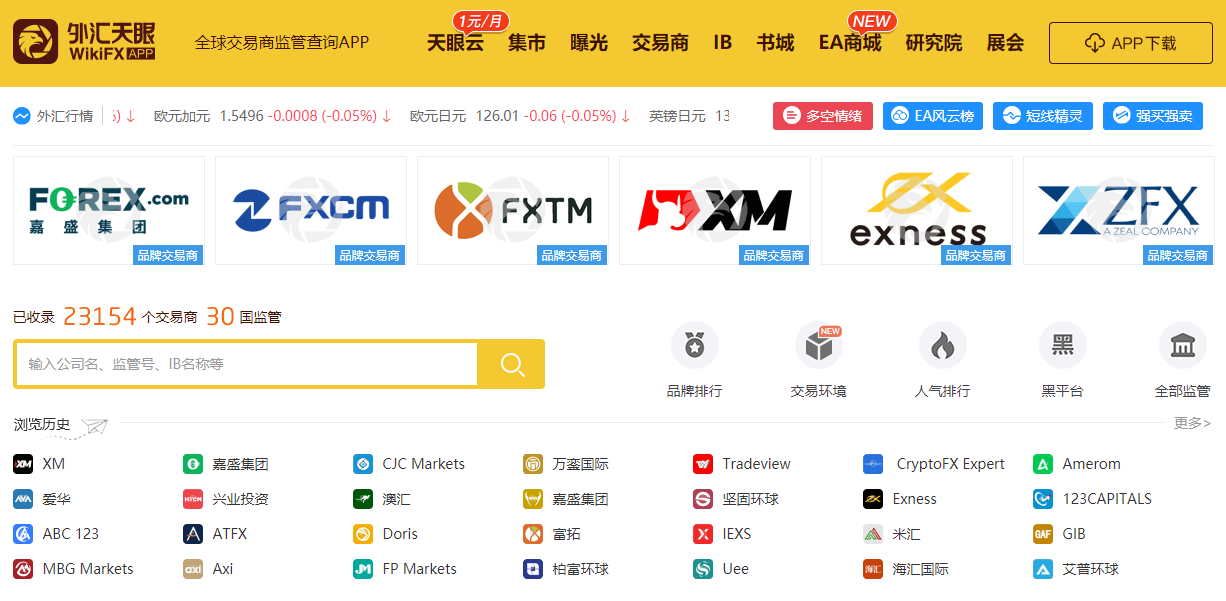Viewport: 1226px width, 601px height.
Task: Click the 万玺国际 broker icon
Action: tap(533, 464)
